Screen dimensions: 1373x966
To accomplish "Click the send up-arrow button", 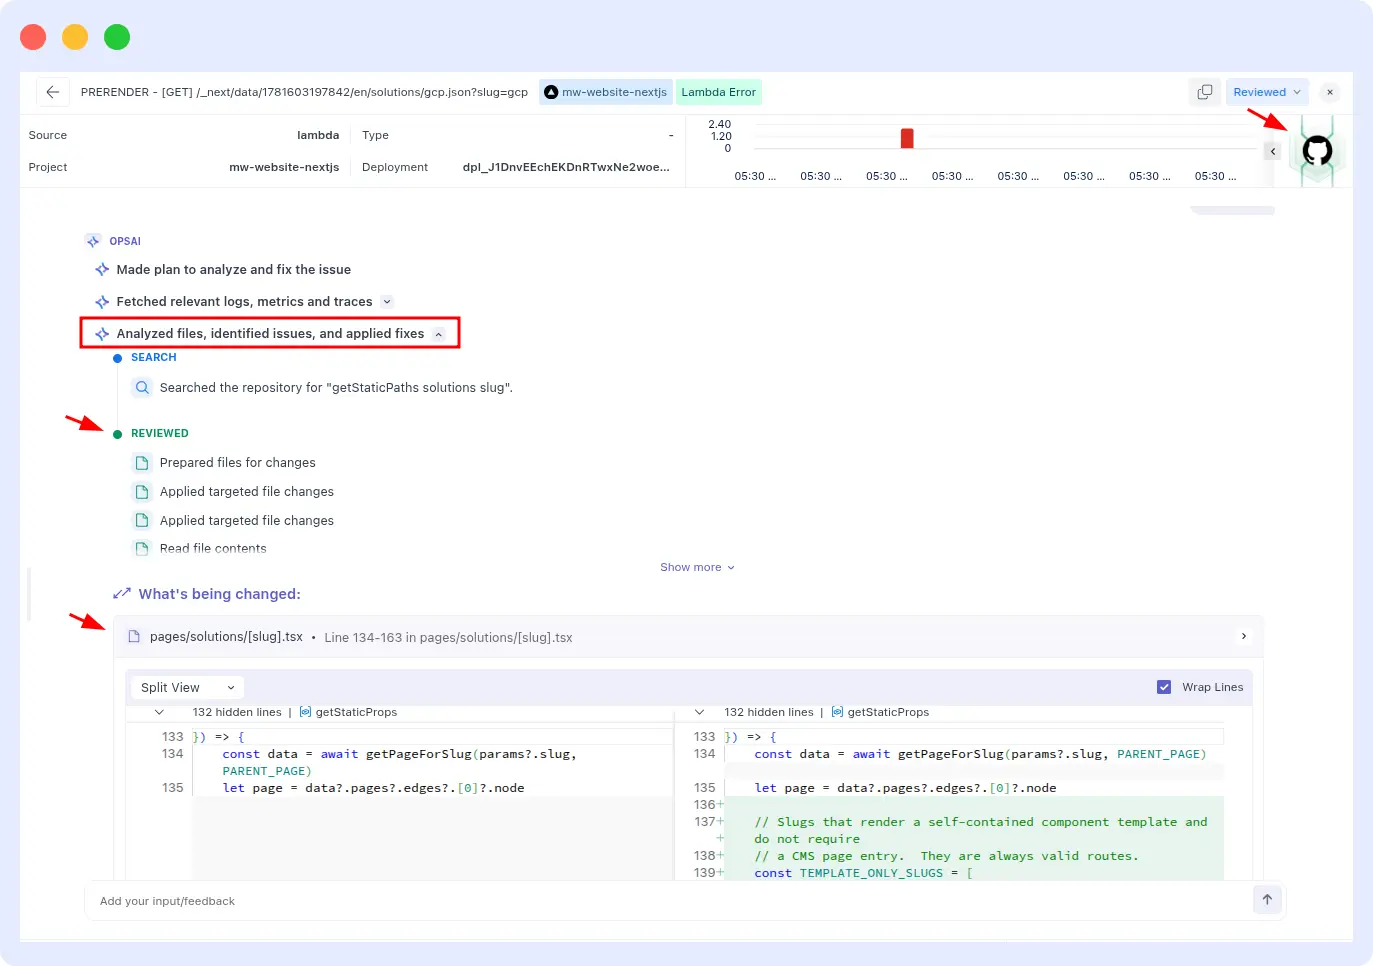I will [x=1266, y=899].
